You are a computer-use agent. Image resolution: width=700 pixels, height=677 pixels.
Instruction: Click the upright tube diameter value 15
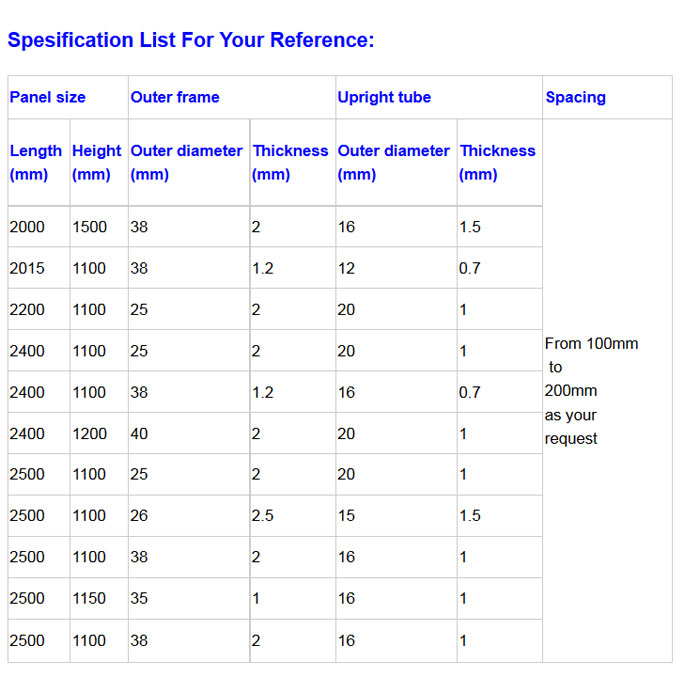pos(346,516)
